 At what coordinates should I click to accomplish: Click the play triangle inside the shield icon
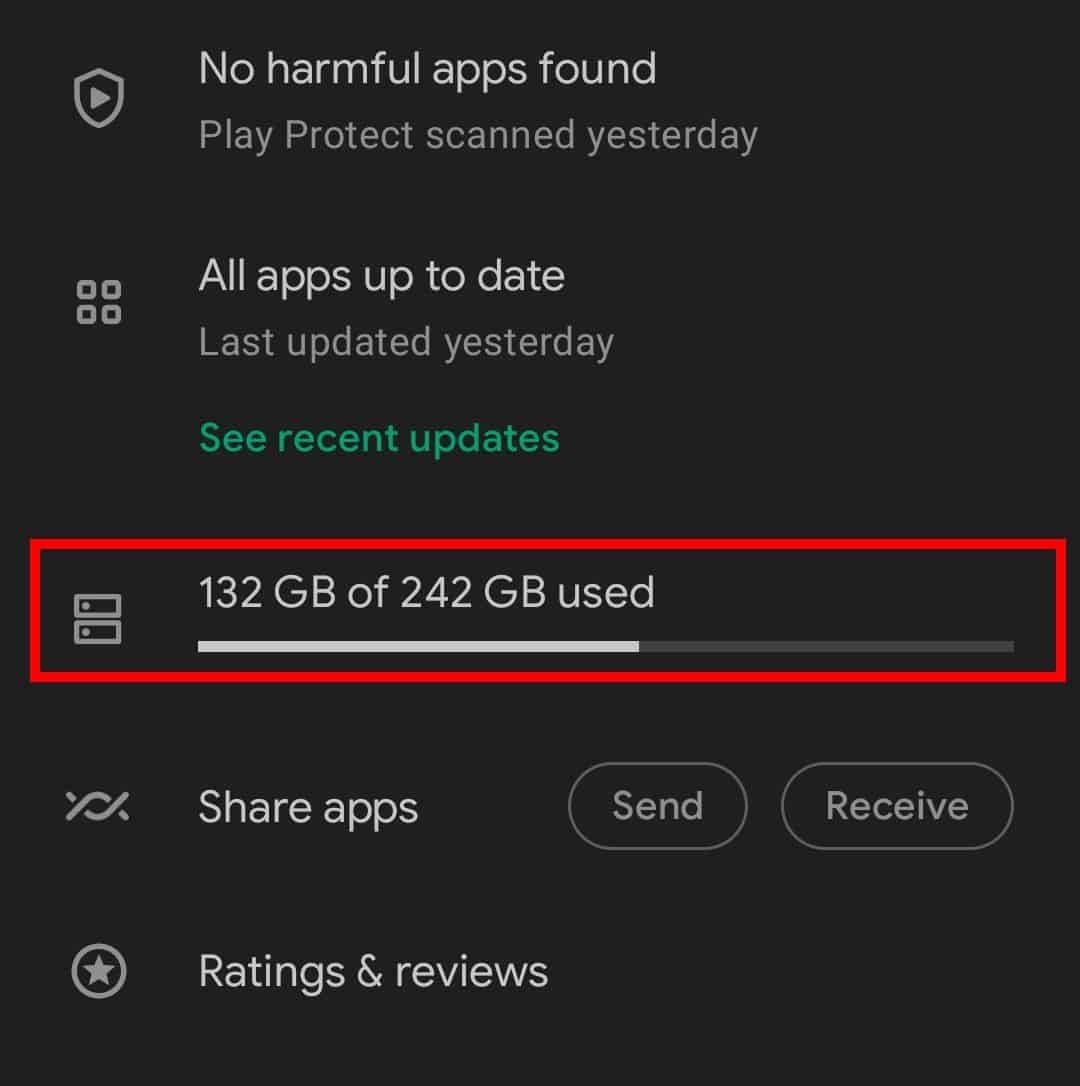point(98,96)
